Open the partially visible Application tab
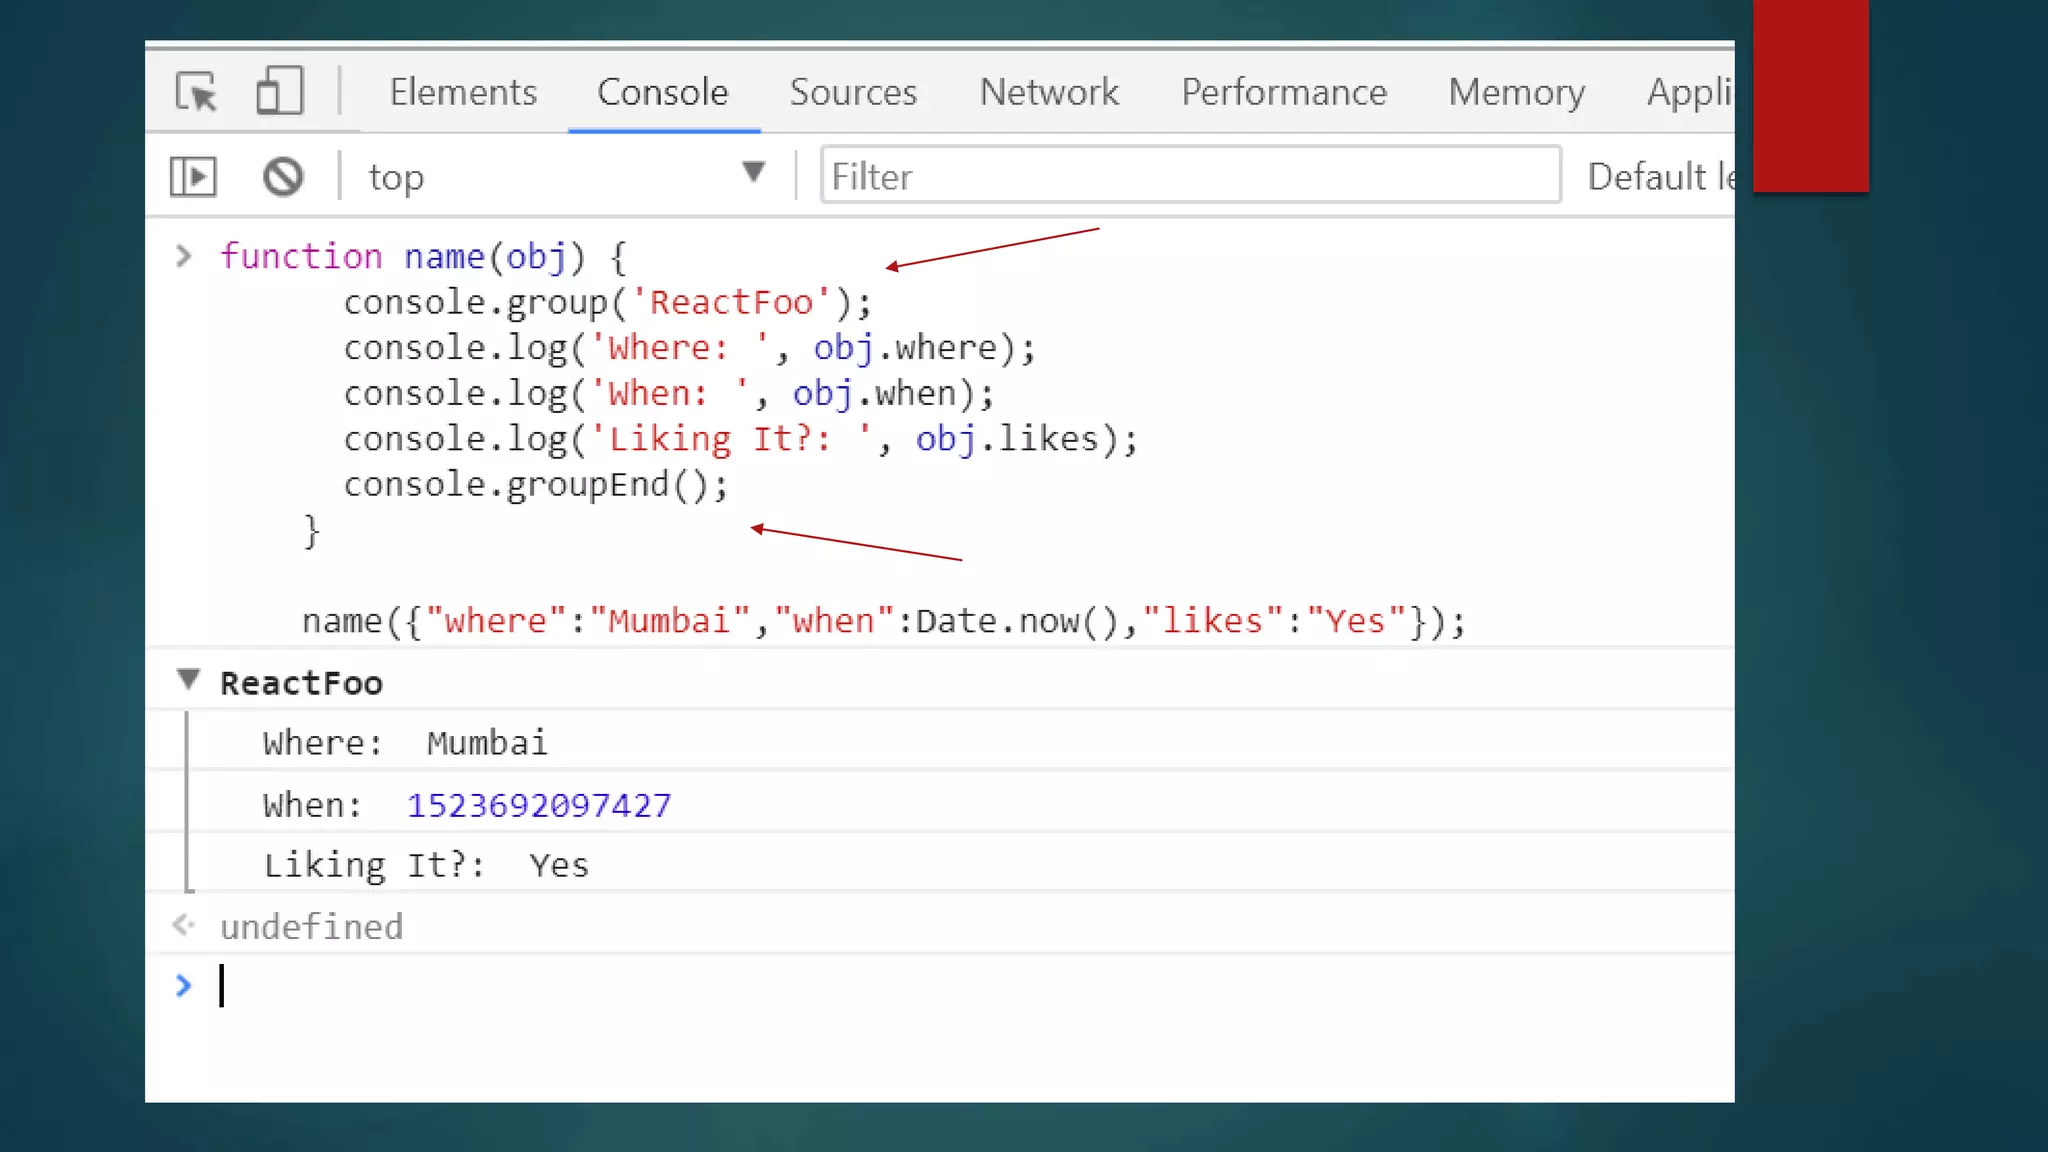 [x=1689, y=92]
